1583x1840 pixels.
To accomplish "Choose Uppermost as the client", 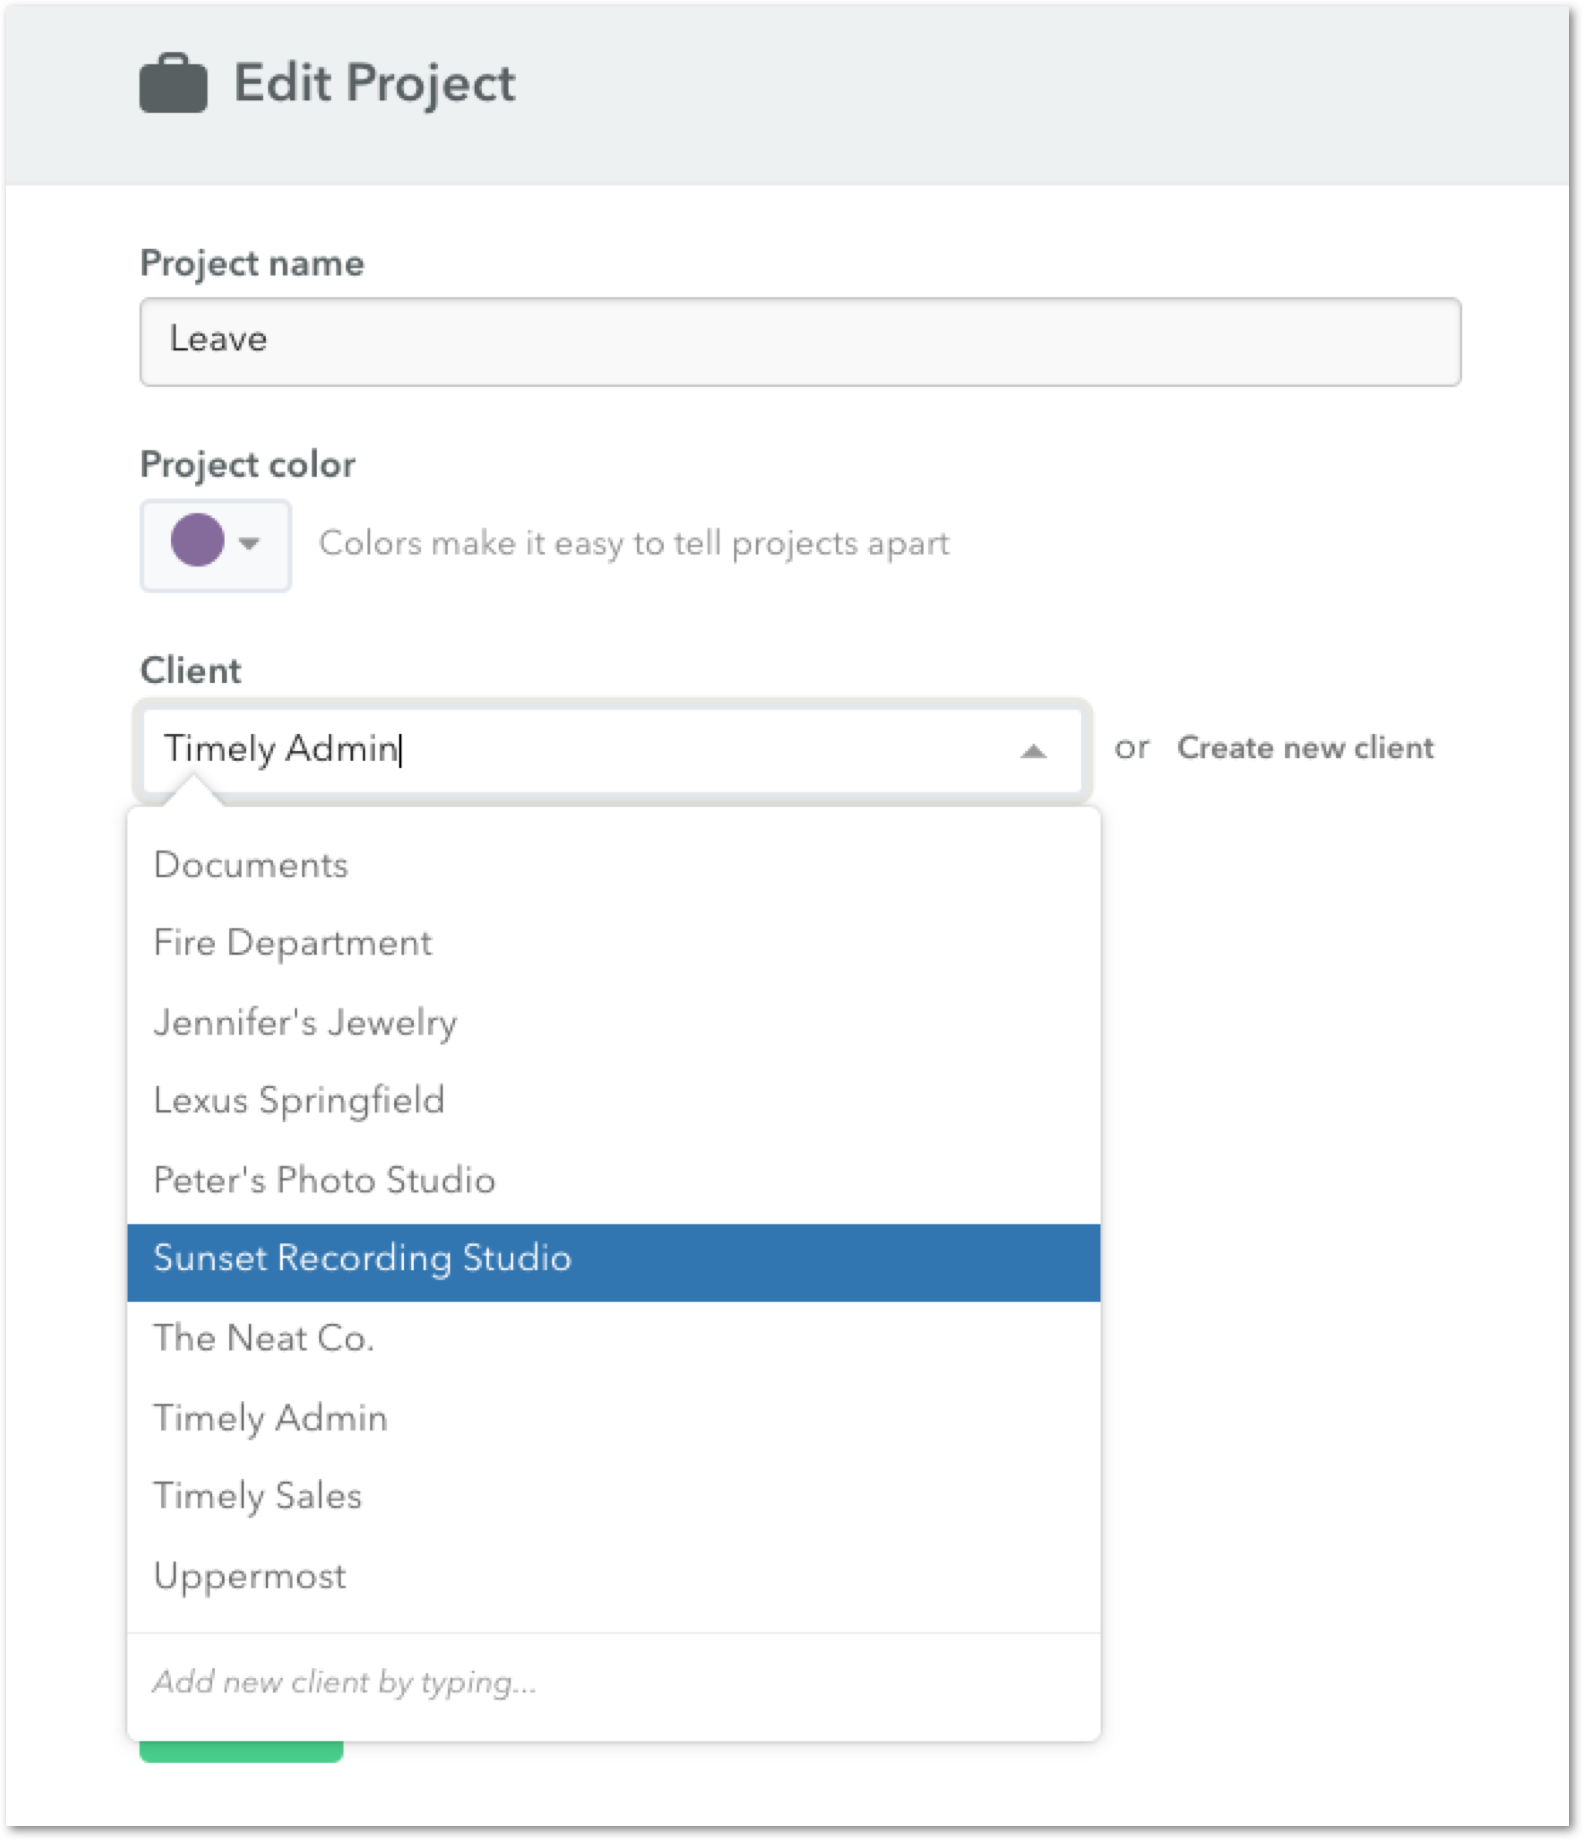I will pyautogui.click(x=250, y=1575).
